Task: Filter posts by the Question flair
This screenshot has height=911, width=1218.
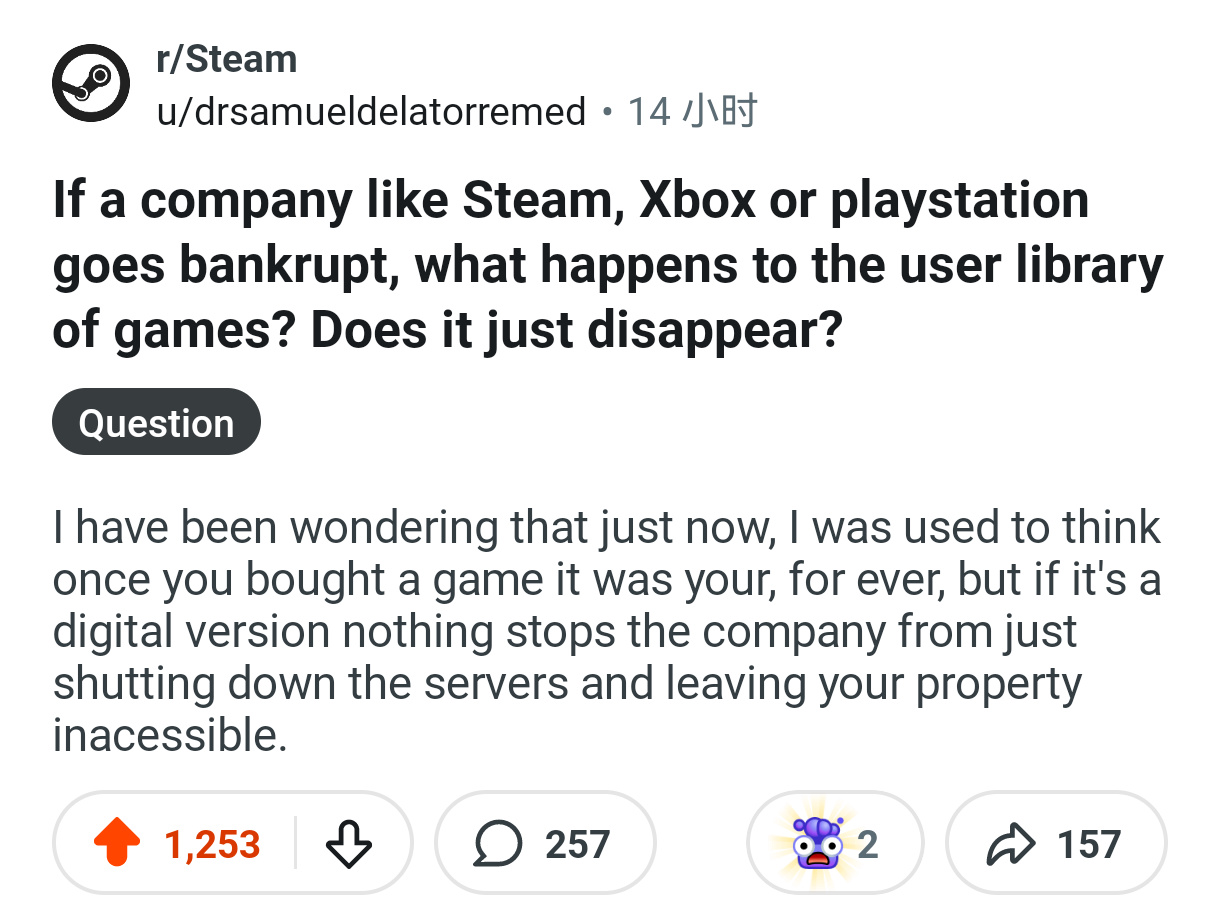Action: pyautogui.click(x=156, y=422)
